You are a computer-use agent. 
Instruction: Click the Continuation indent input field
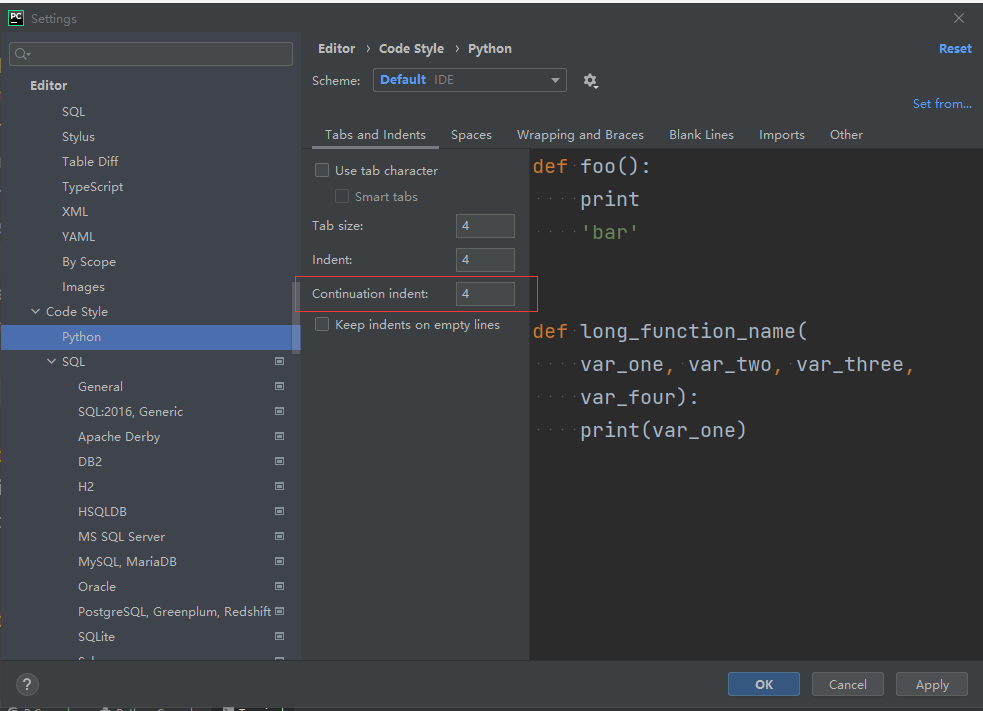click(485, 293)
